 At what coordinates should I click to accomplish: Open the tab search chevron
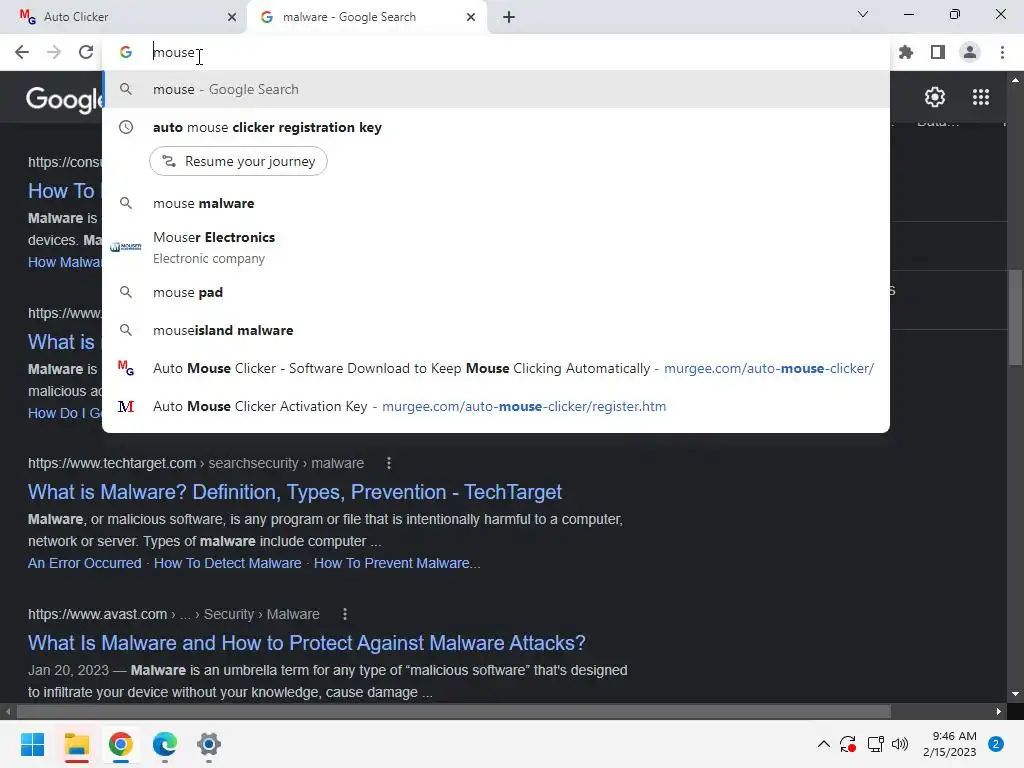863,14
